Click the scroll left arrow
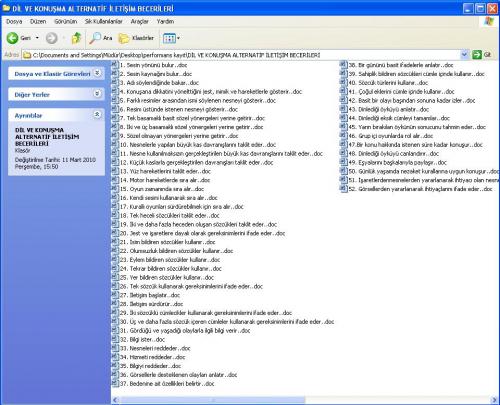This screenshot has width=500, height=405. [x=115, y=400]
